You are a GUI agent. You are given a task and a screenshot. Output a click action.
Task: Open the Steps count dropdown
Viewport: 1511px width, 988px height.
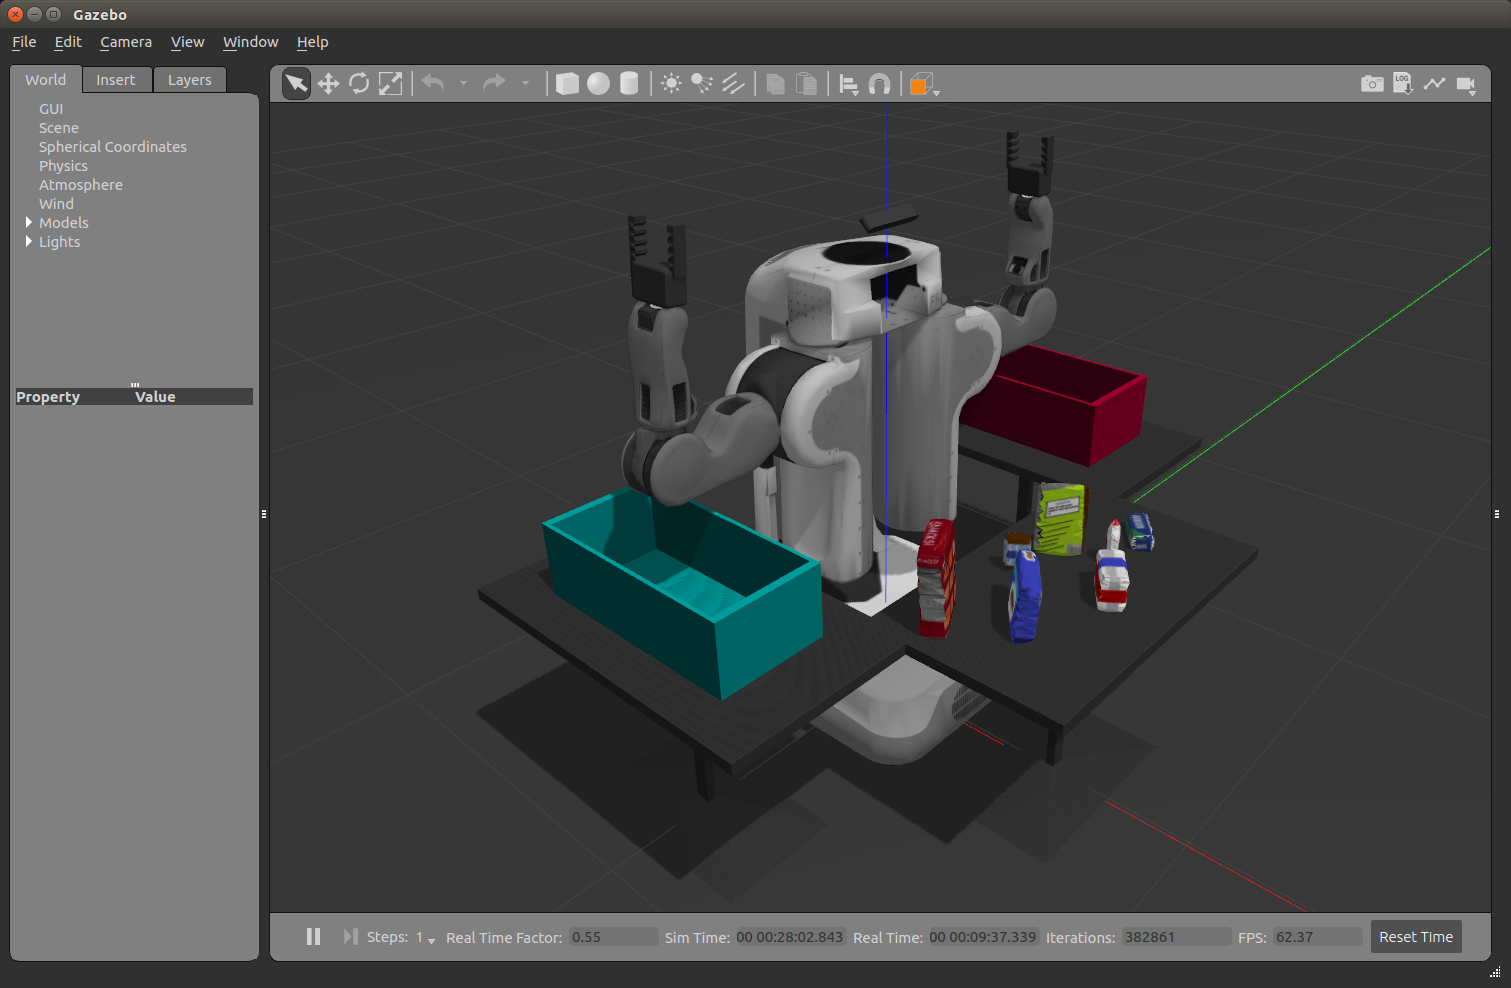(x=426, y=938)
